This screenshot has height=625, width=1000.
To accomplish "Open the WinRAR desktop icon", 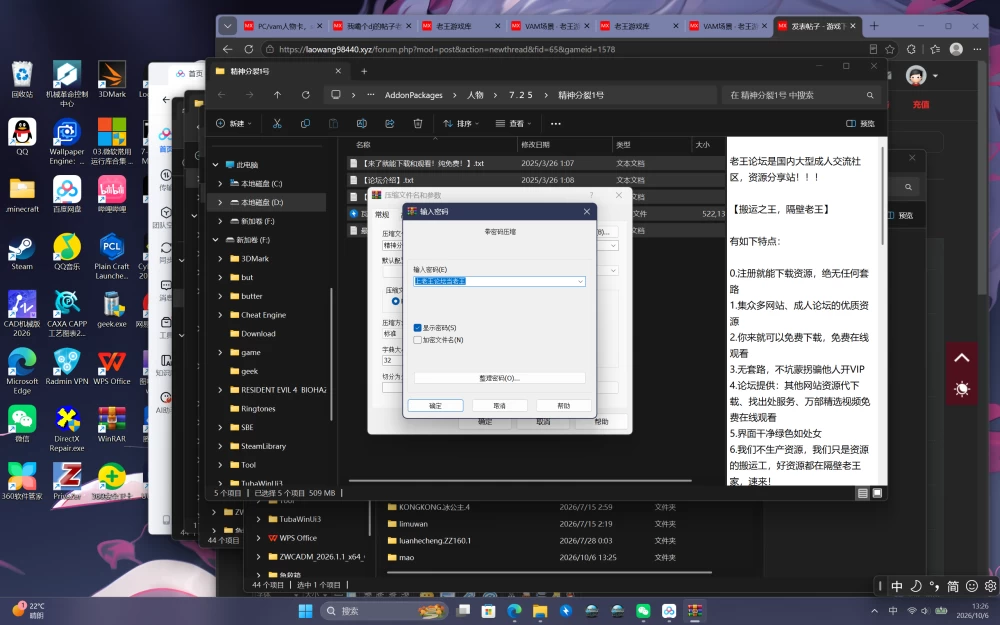I will pos(112,424).
